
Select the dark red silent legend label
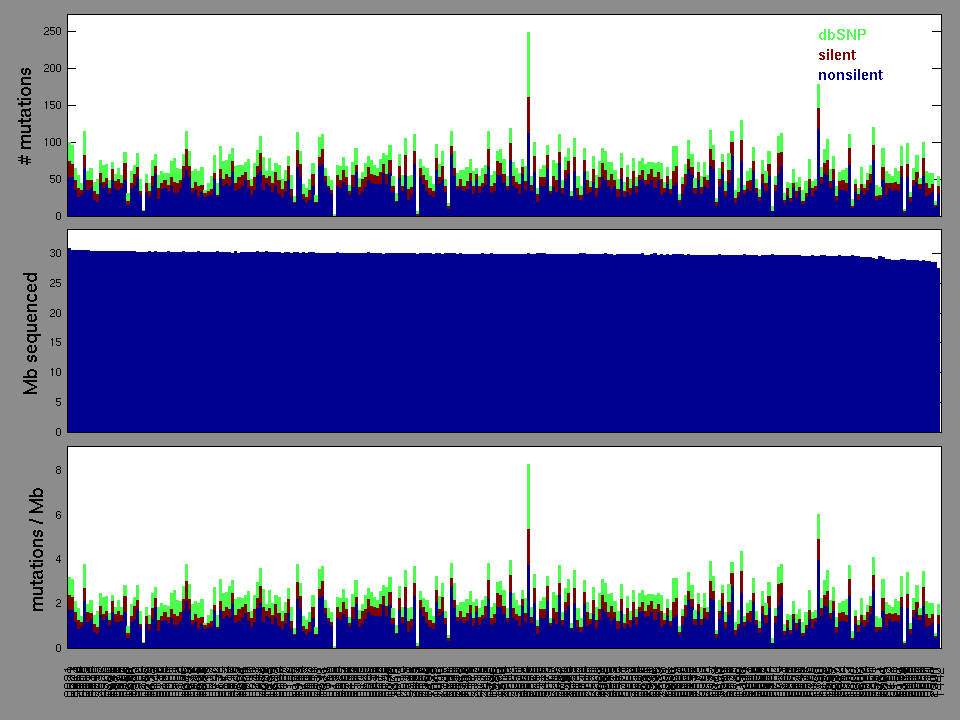click(837, 55)
